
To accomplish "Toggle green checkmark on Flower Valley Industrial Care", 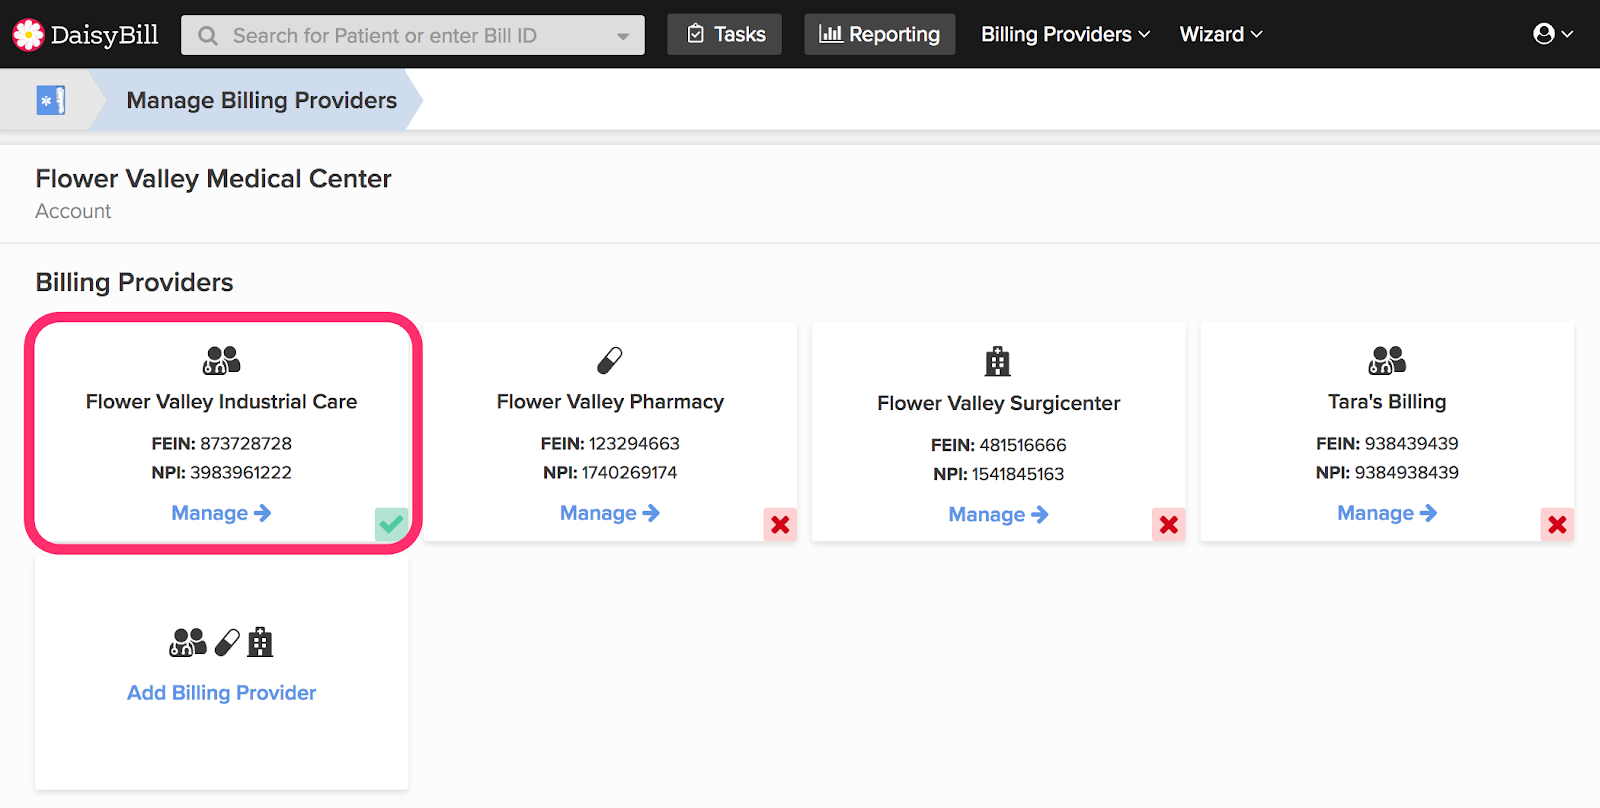I will [x=391, y=524].
